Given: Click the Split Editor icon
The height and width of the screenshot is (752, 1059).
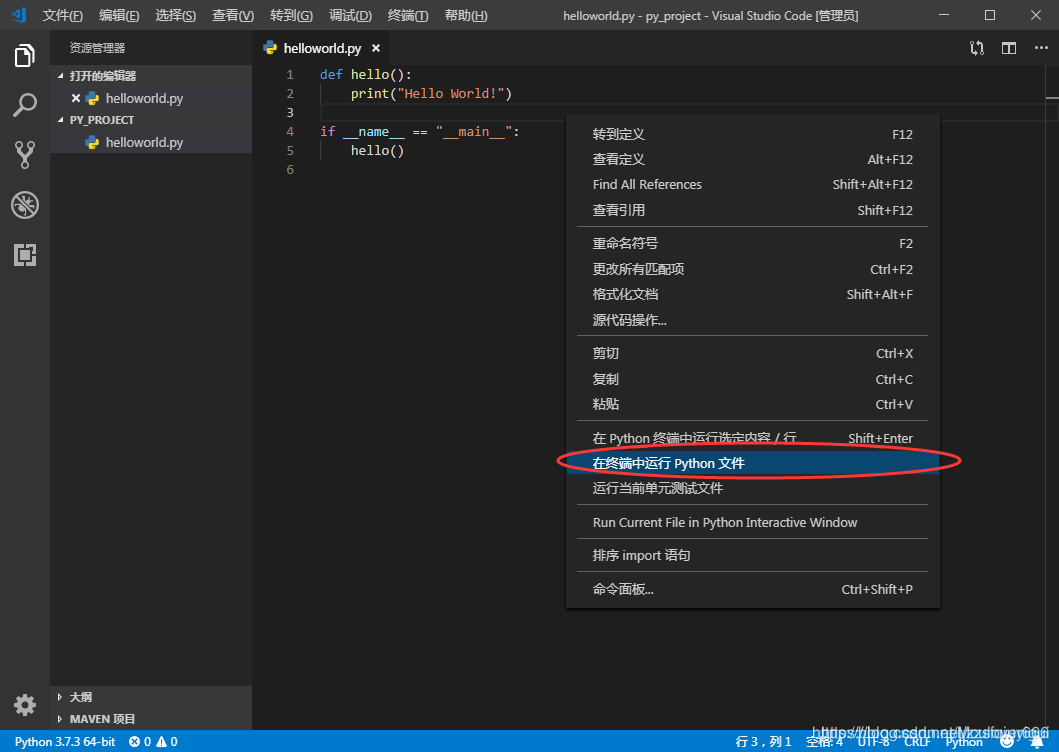Looking at the screenshot, I should 1009,48.
